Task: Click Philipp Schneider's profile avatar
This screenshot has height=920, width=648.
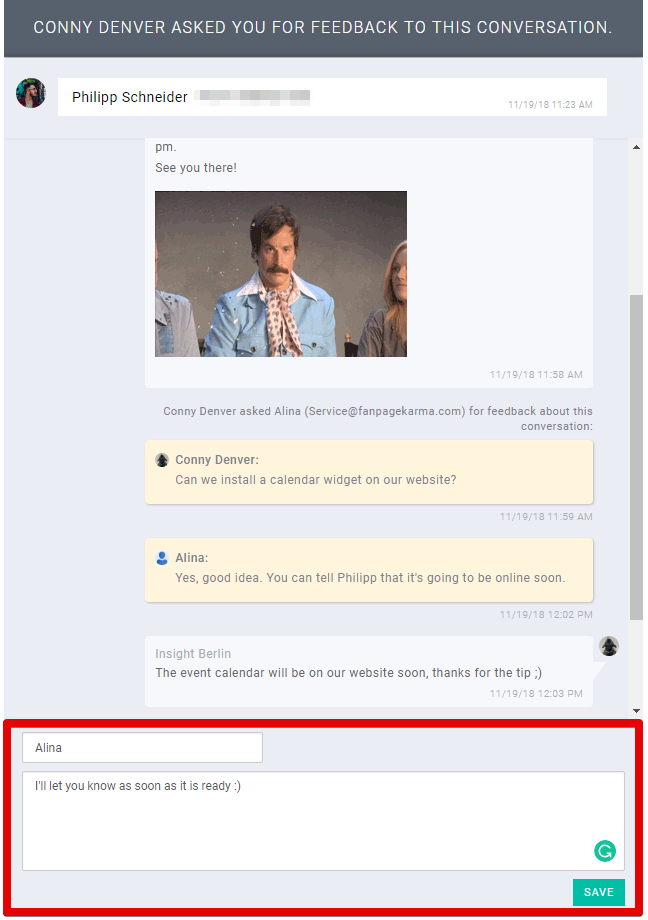Action: tap(31, 94)
